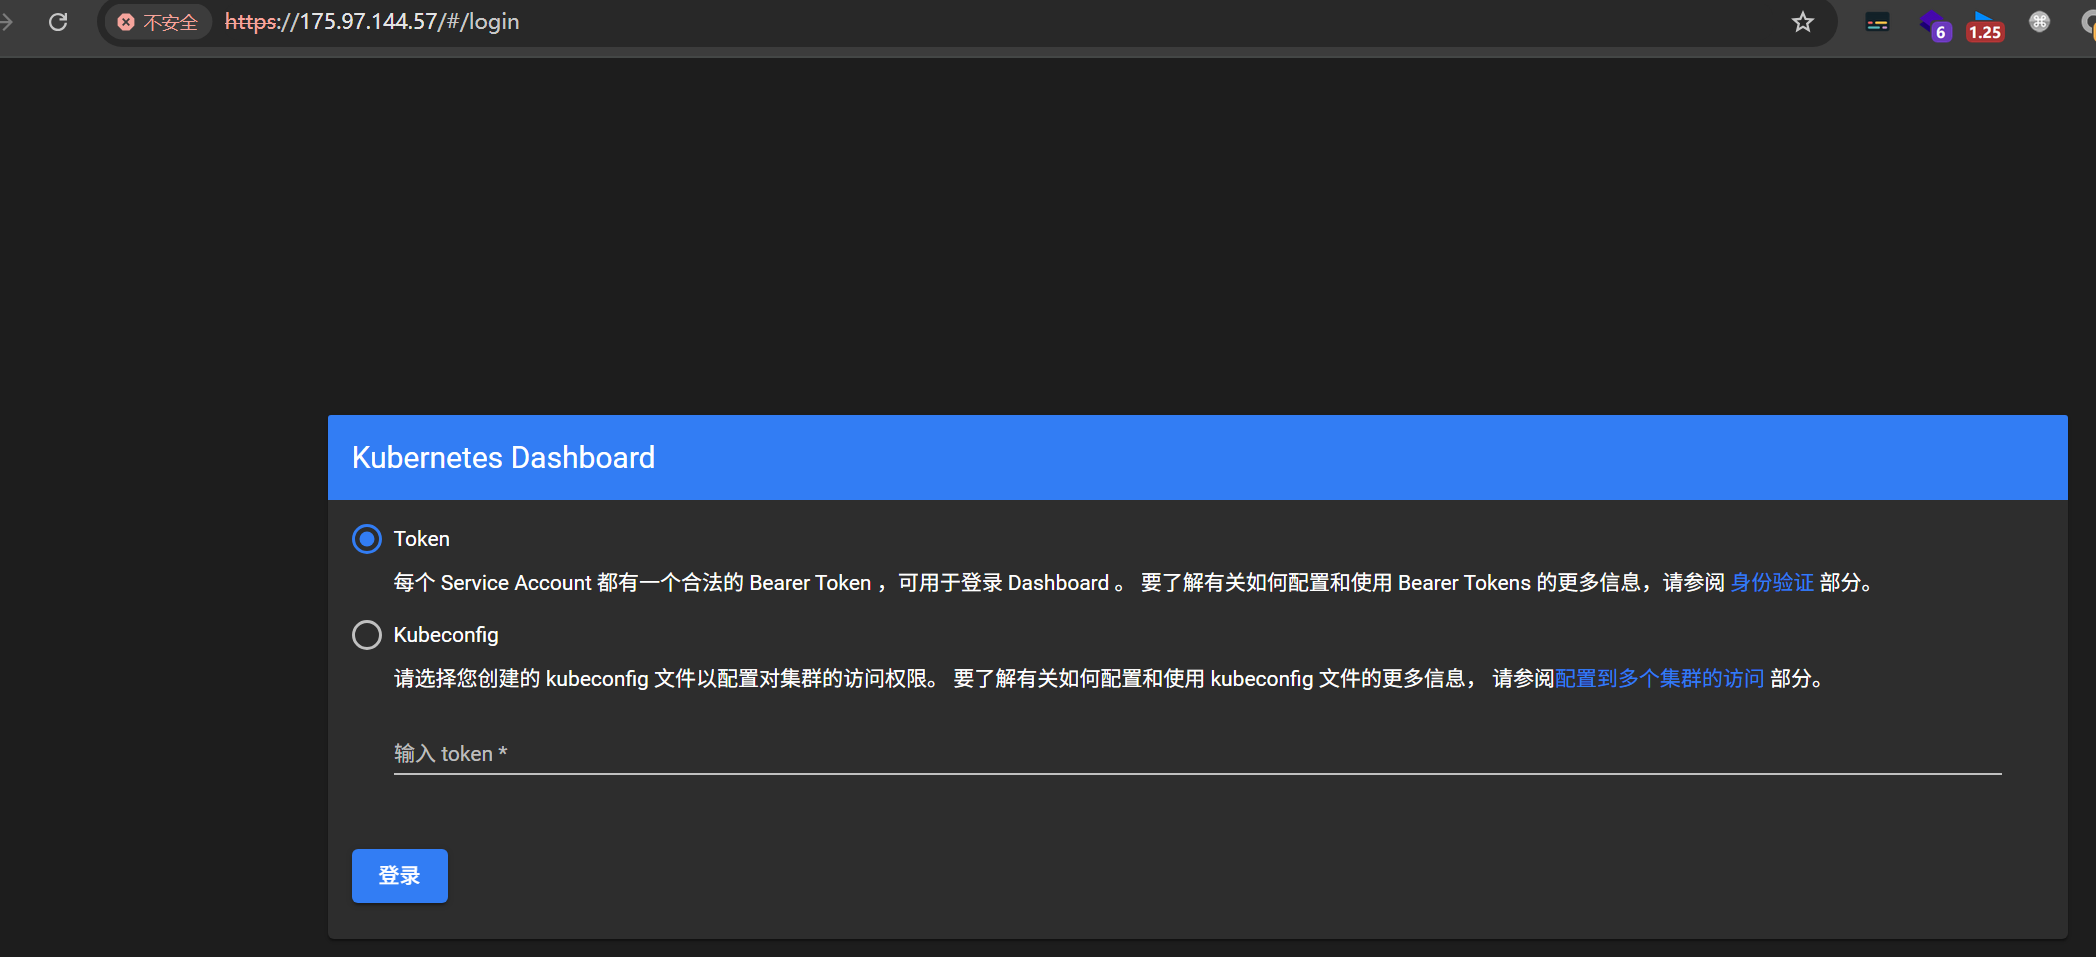Select the Token radio button
Image resolution: width=2096 pixels, height=957 pixels.
point(367,539)
